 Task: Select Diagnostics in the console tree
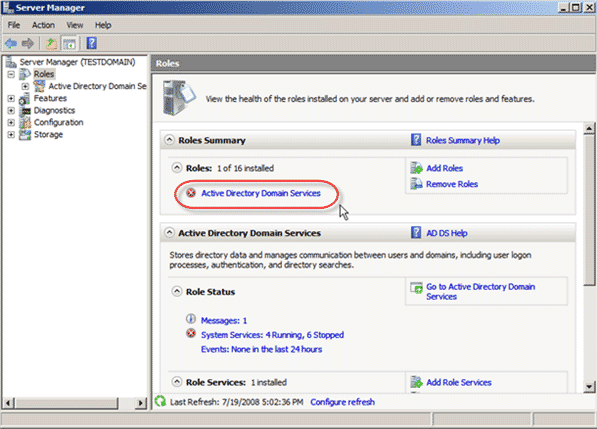pyautogui.click(x=54, y=110)
